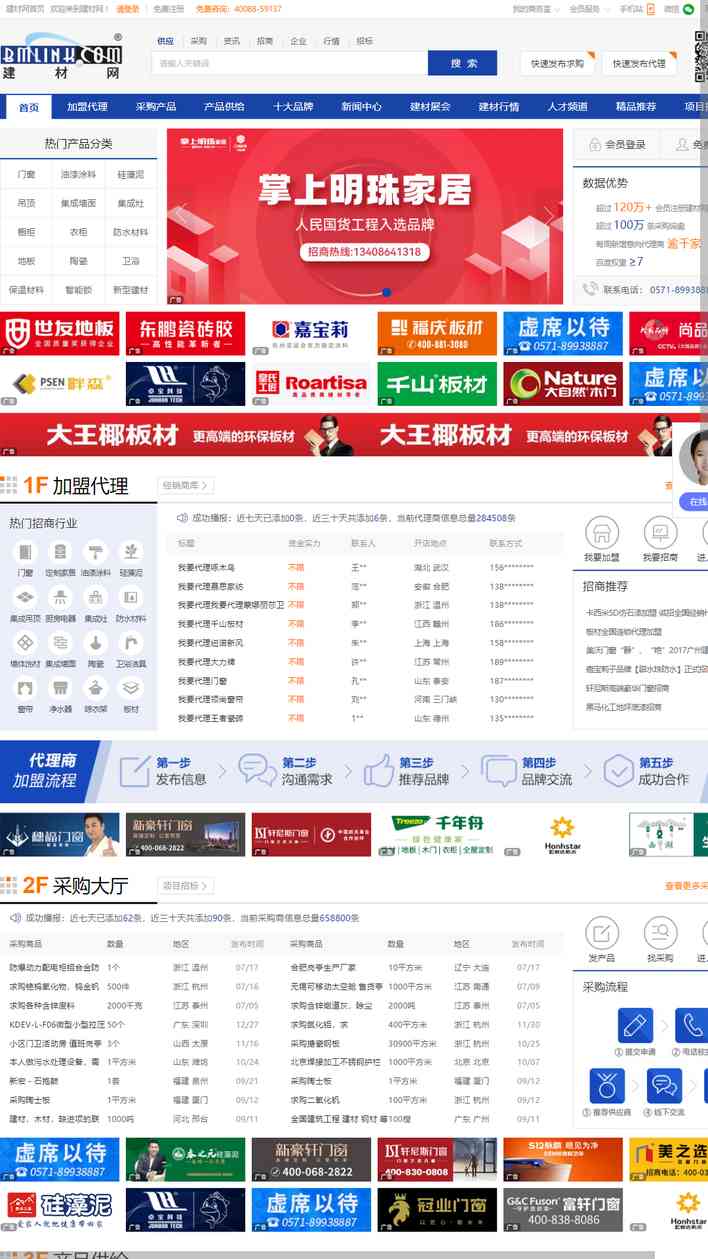Open the 陶瓷 industry icon
The height and width of the screenshot is (1259, 708).
coord(96,642)
